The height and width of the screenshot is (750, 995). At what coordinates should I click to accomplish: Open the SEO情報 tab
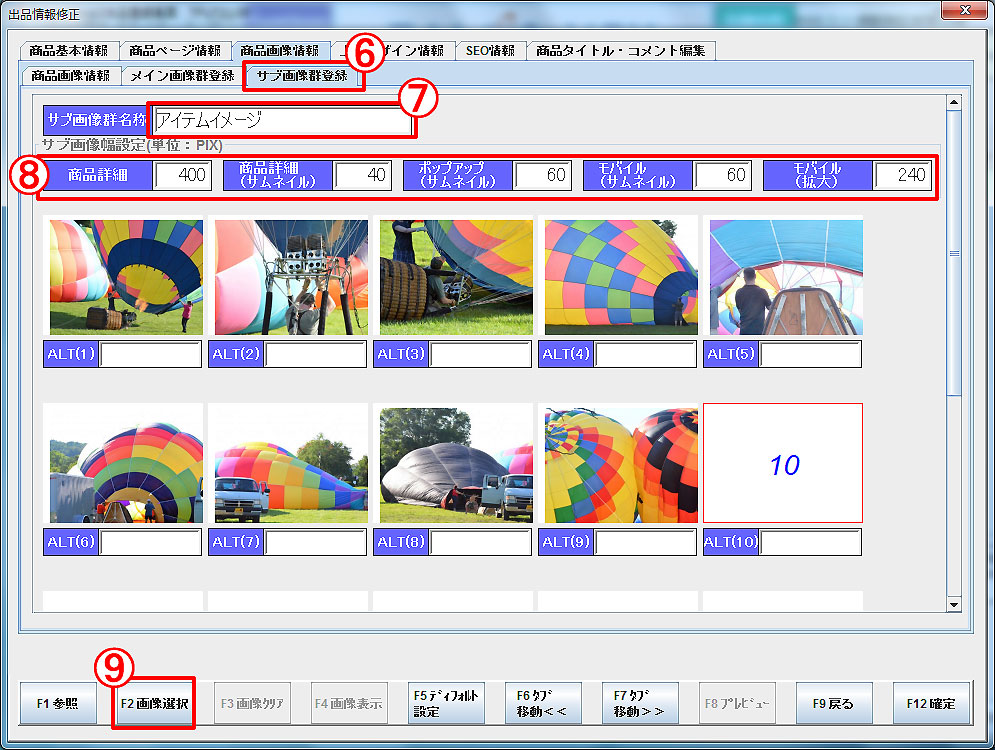pos(490,51)
